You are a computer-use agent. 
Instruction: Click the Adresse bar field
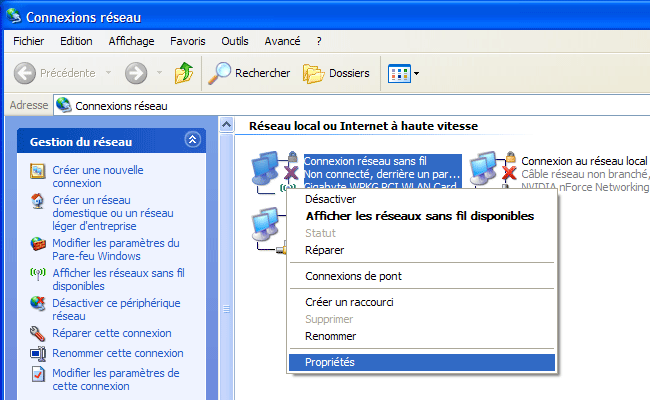pos(350,105)
